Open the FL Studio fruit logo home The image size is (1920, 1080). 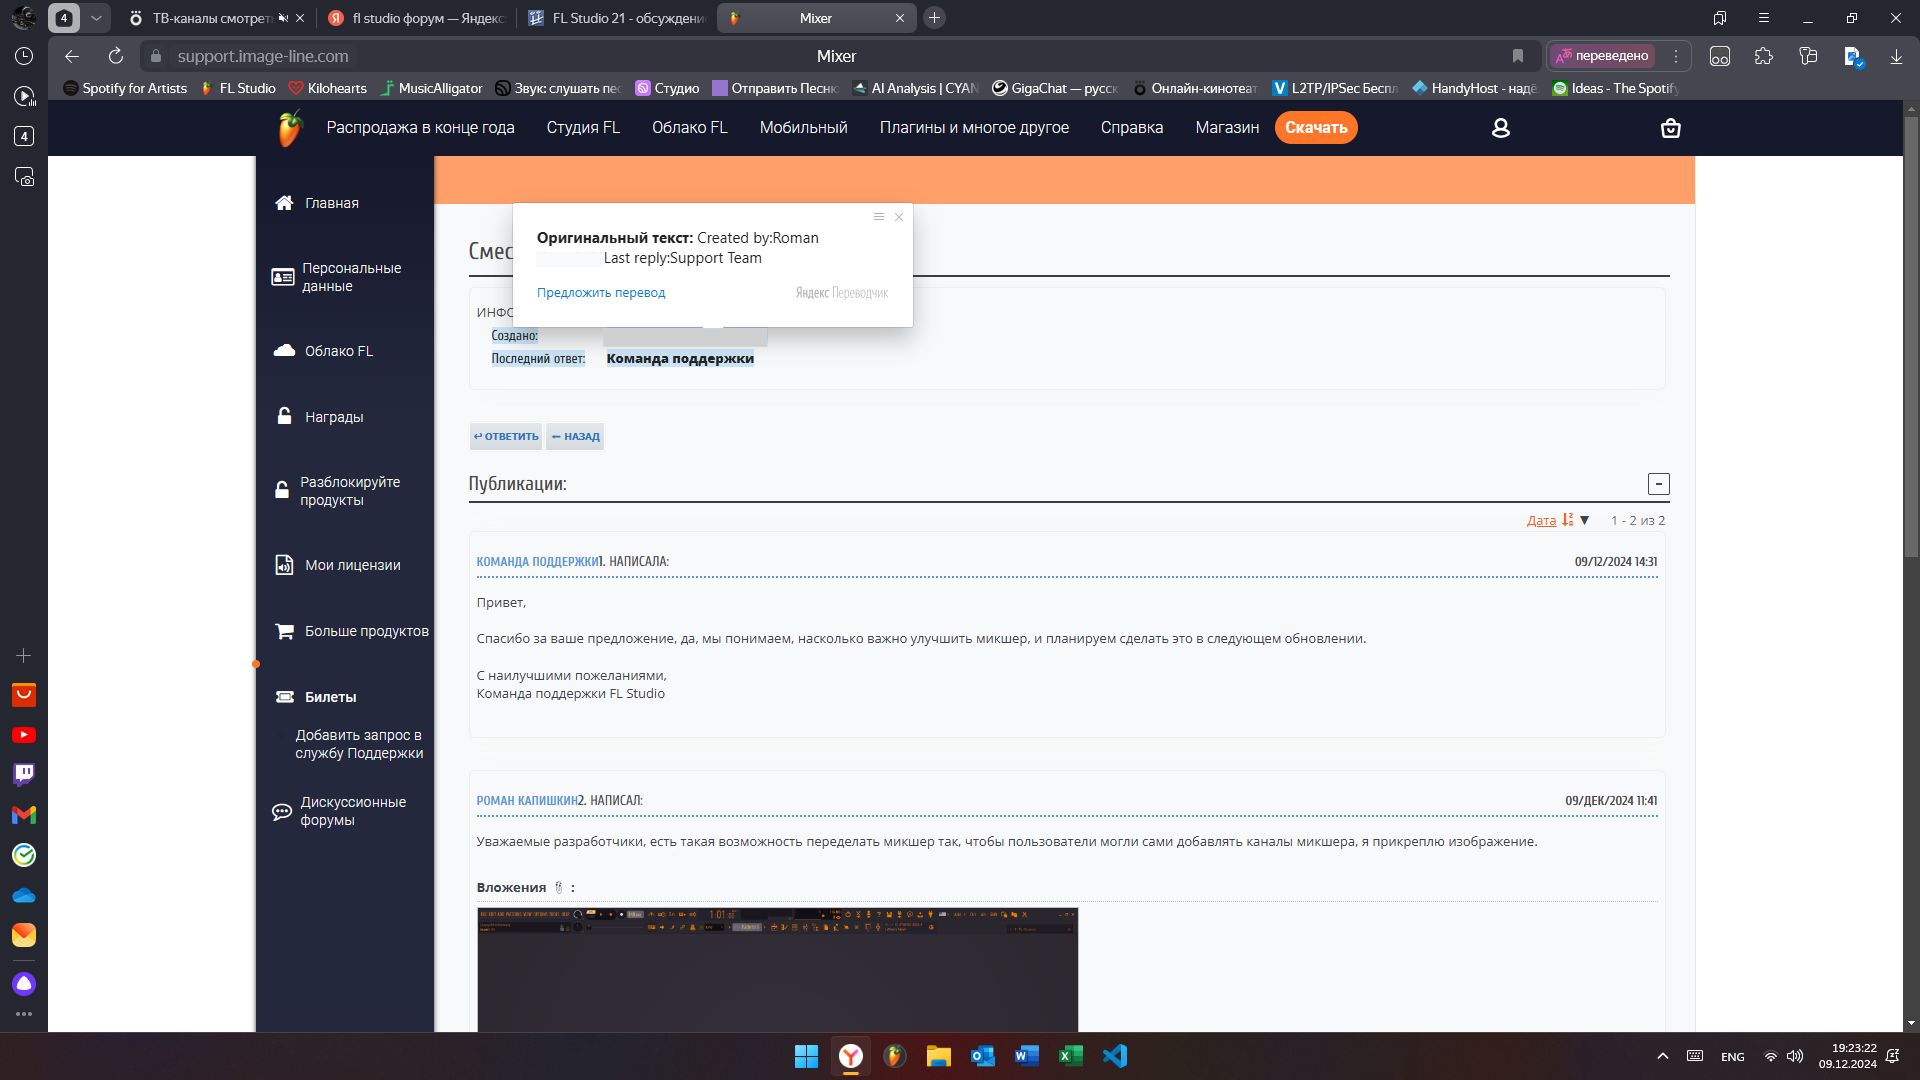[x=289, y=128]
